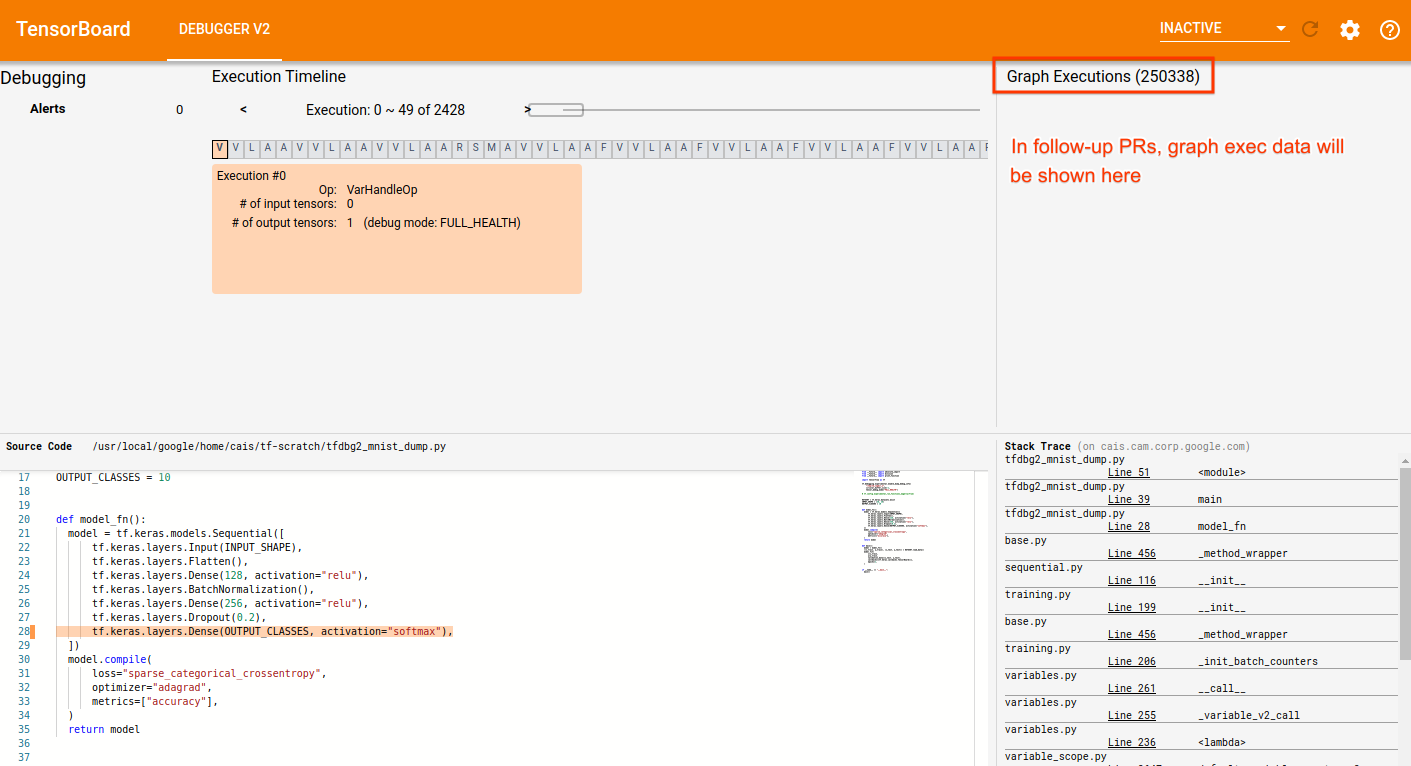Click the source file path tfdbg2_mnist_dump.py

pyautogui.click(x=269, y=447)
